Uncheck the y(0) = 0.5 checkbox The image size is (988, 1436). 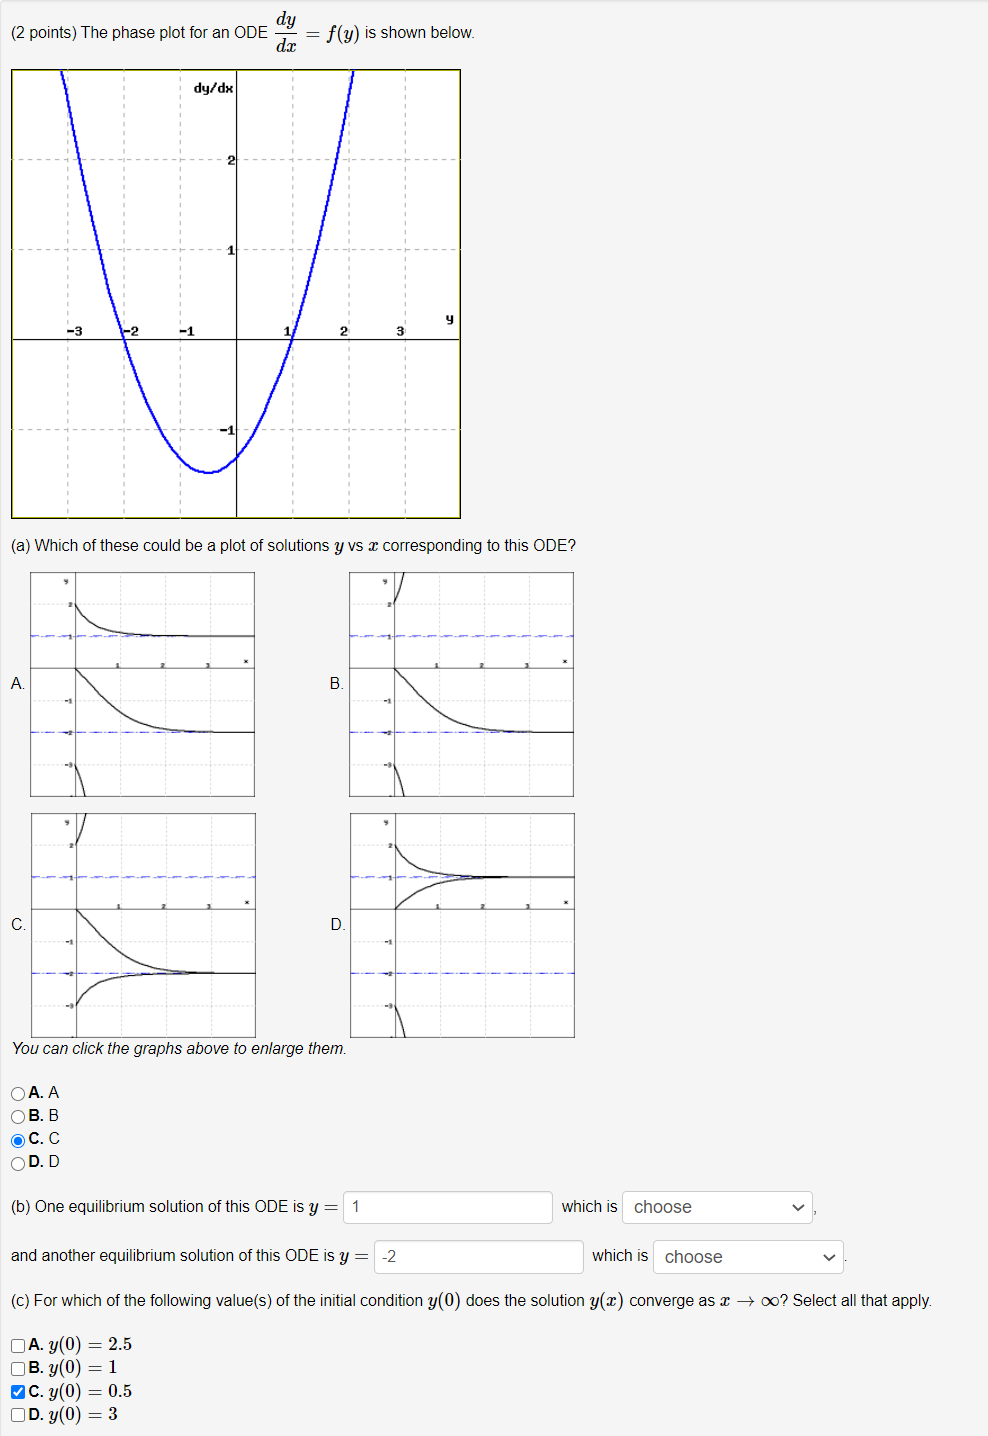coord(18,1391)
